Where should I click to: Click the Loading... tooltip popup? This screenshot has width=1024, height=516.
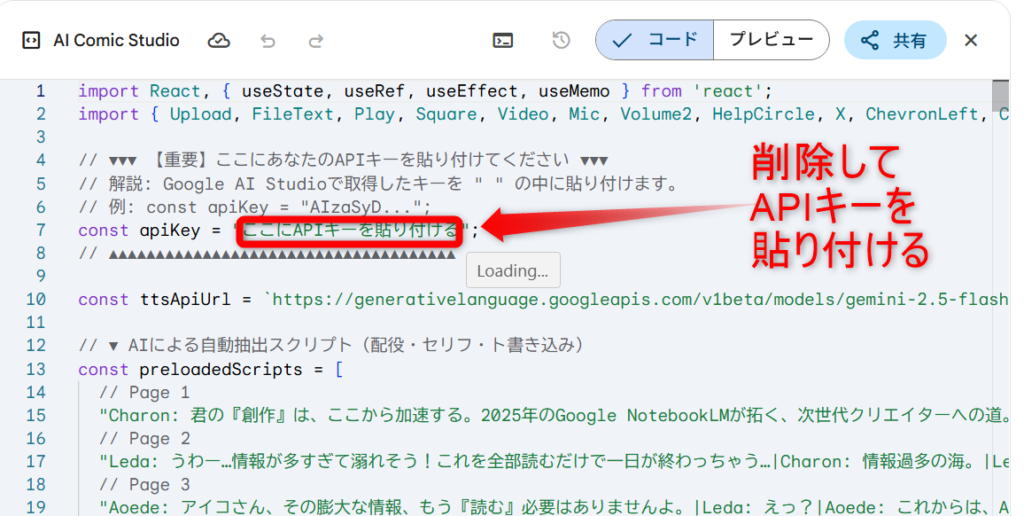click(512, 271)
